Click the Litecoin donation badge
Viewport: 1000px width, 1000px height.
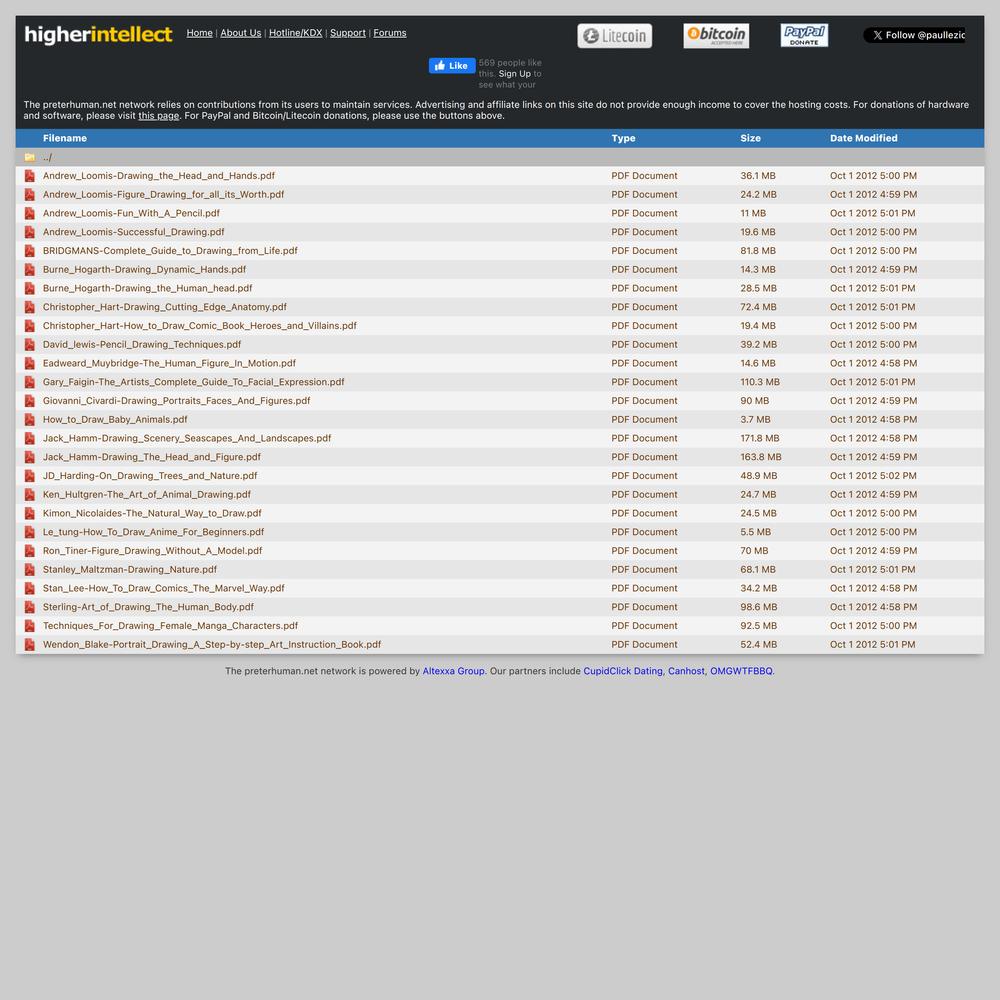point(614,36)
